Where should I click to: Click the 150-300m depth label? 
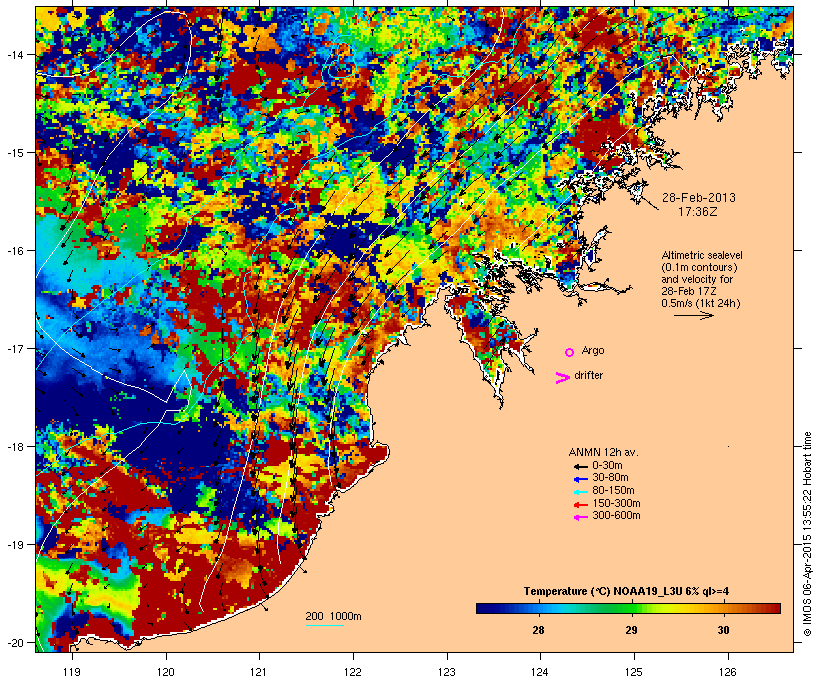[616, 504]
